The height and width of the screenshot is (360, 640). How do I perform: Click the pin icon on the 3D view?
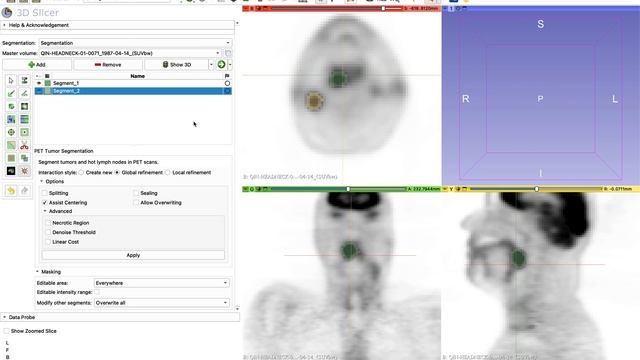click(445, 8)
